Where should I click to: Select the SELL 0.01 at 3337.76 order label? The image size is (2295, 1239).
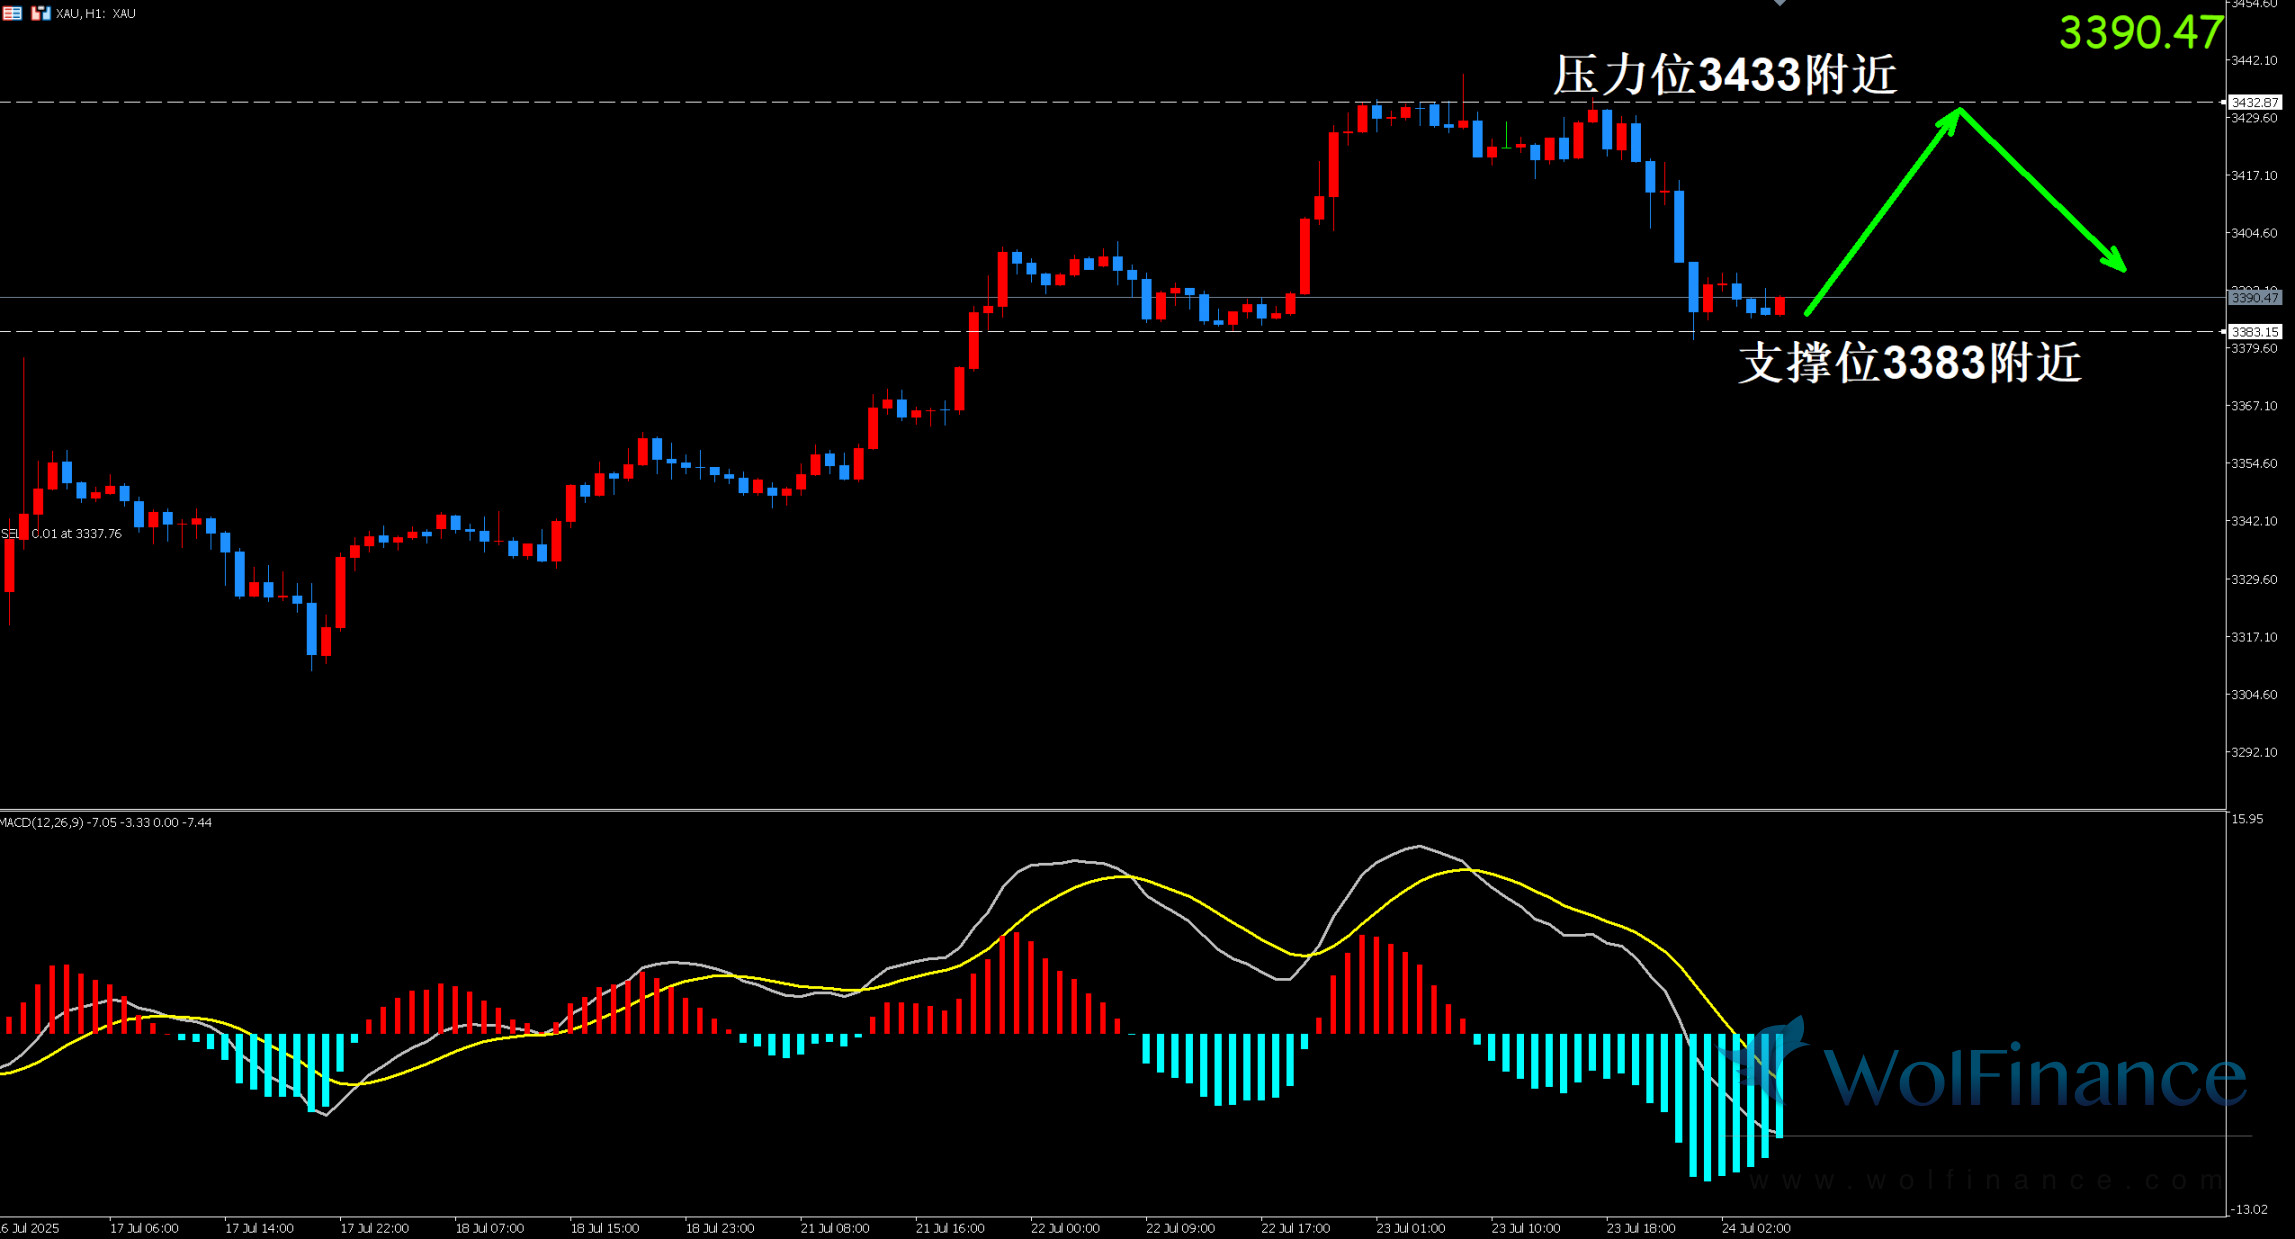click(62, 533)
